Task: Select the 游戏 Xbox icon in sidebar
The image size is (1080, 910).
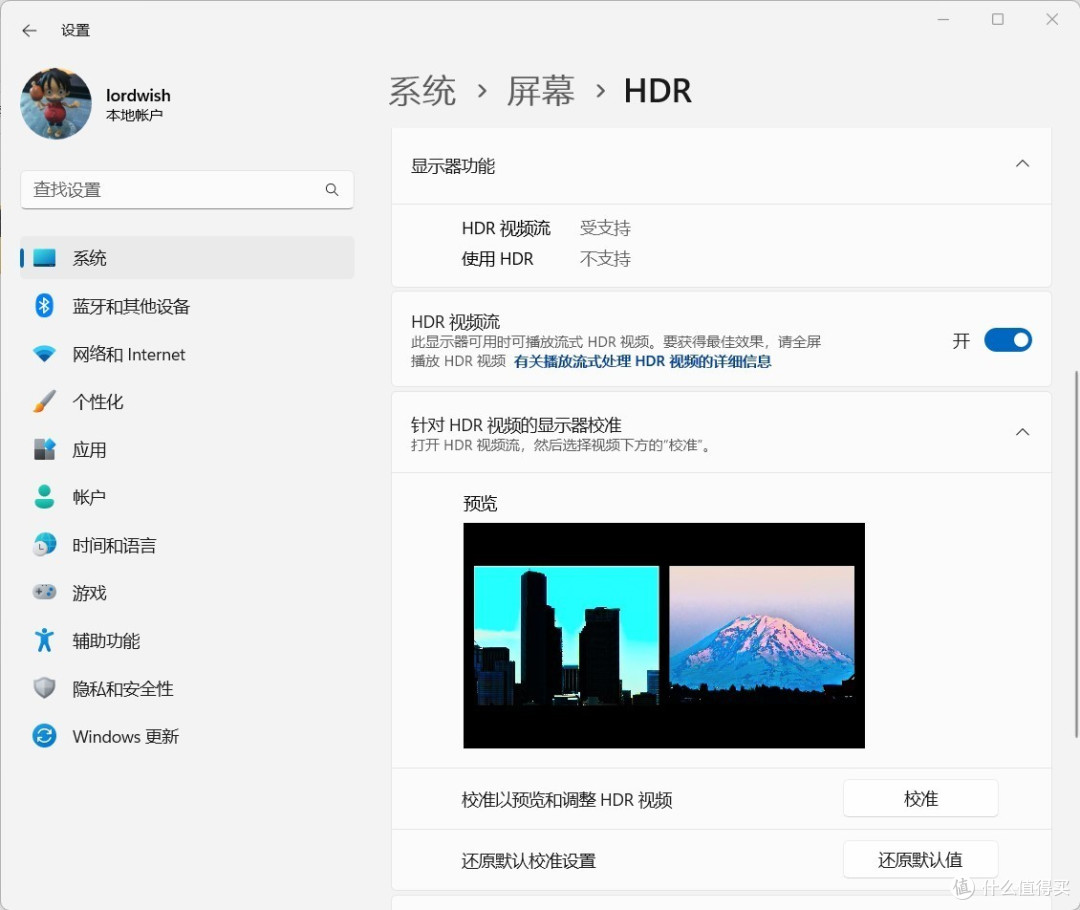Action: (44, 592)
